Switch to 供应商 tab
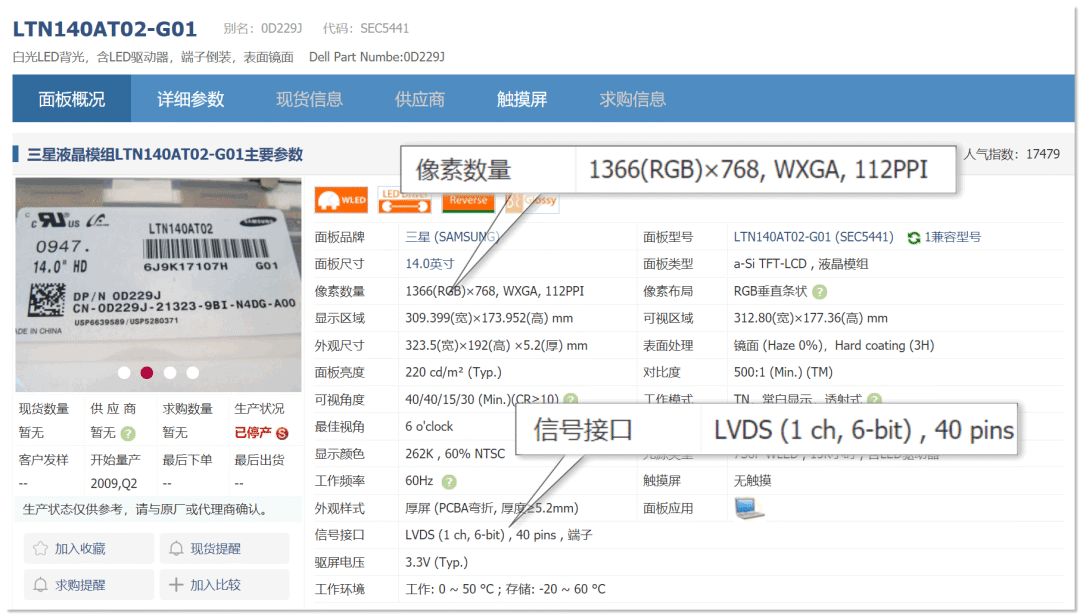1080x615 pixels. click(x=419, y=99)
